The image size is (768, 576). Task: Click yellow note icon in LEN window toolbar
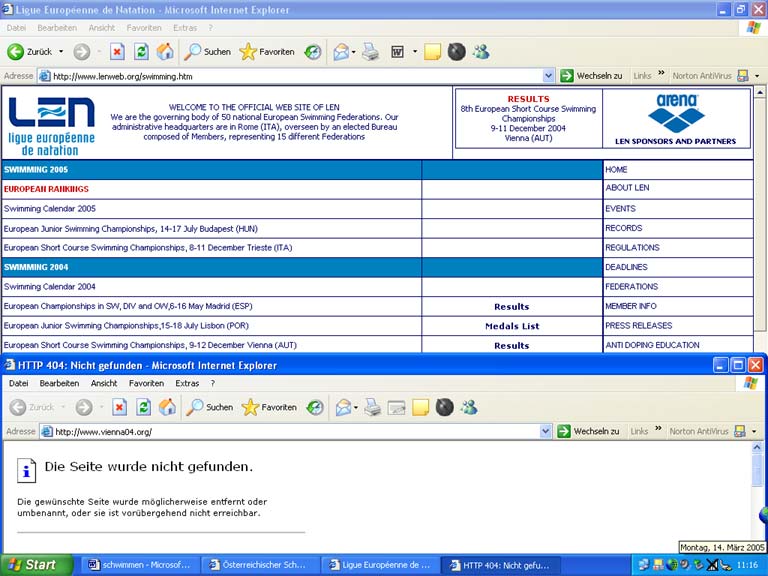pyautogui.click(x=432, y=51)
